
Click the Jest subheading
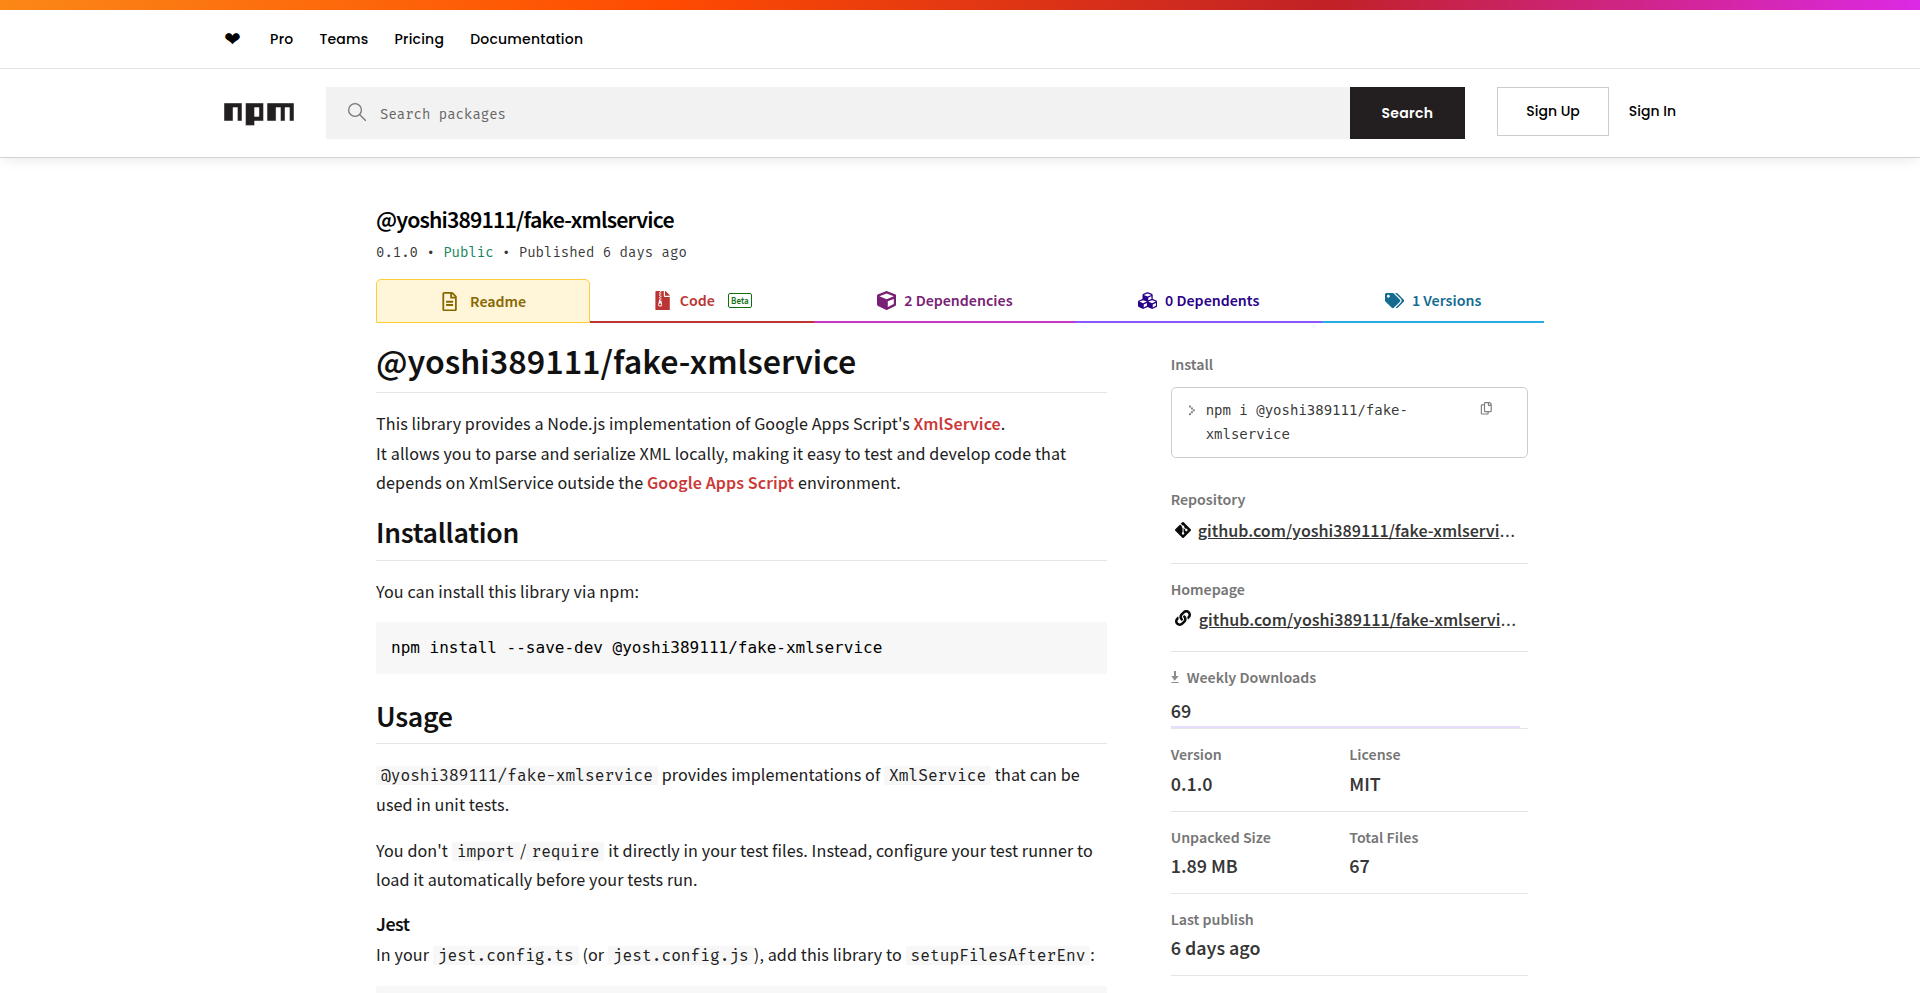[x=393, y=925]
